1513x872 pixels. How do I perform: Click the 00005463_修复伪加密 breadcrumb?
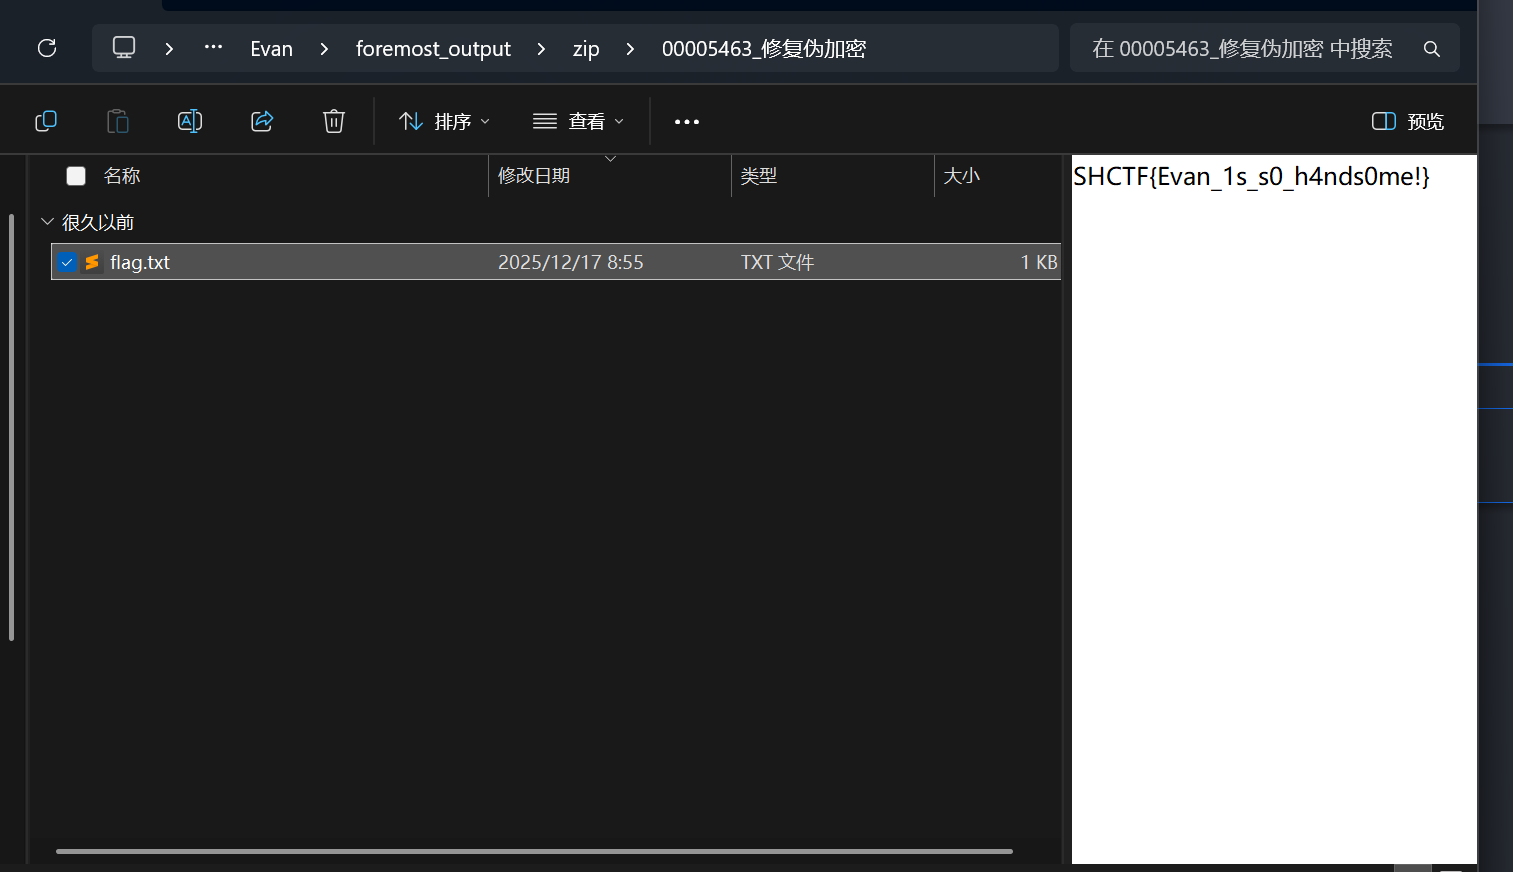coord(764,48)
